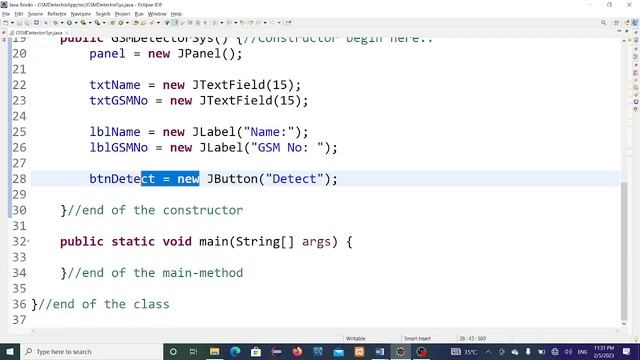Open Microsoft Edge from the taskbar

point(235,351)
